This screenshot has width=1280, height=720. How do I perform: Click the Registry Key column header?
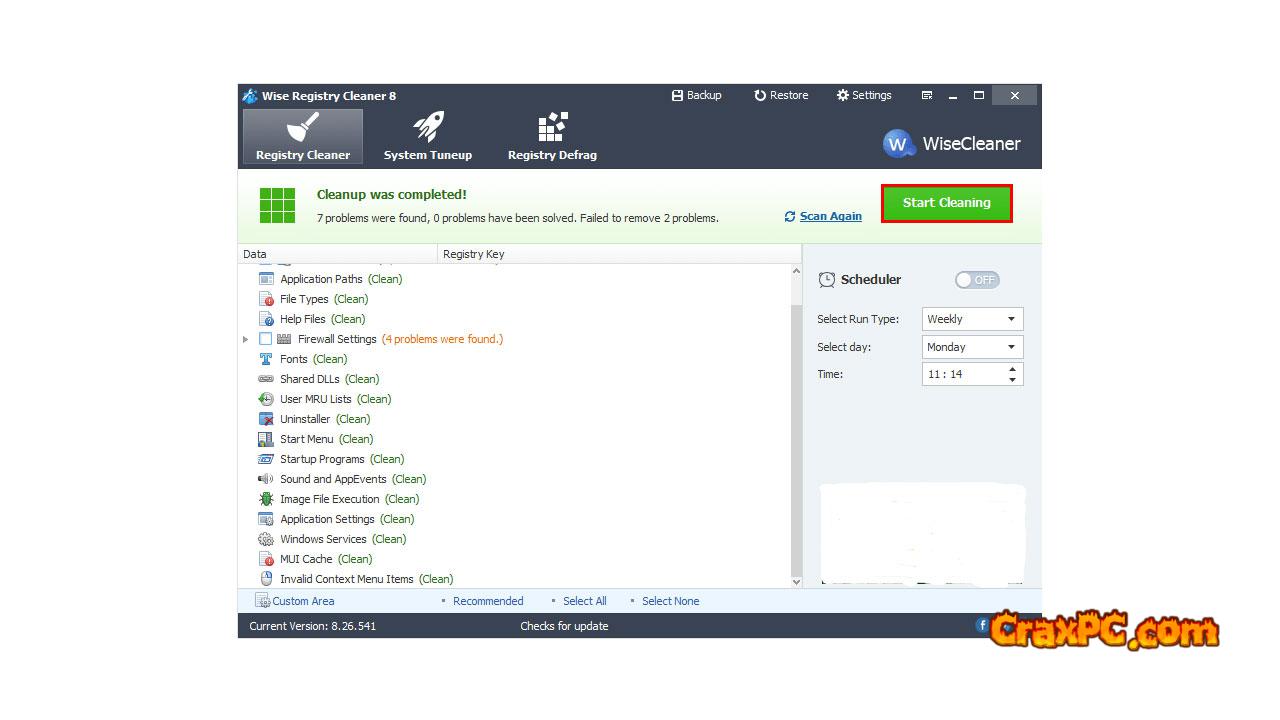point(619,254)
